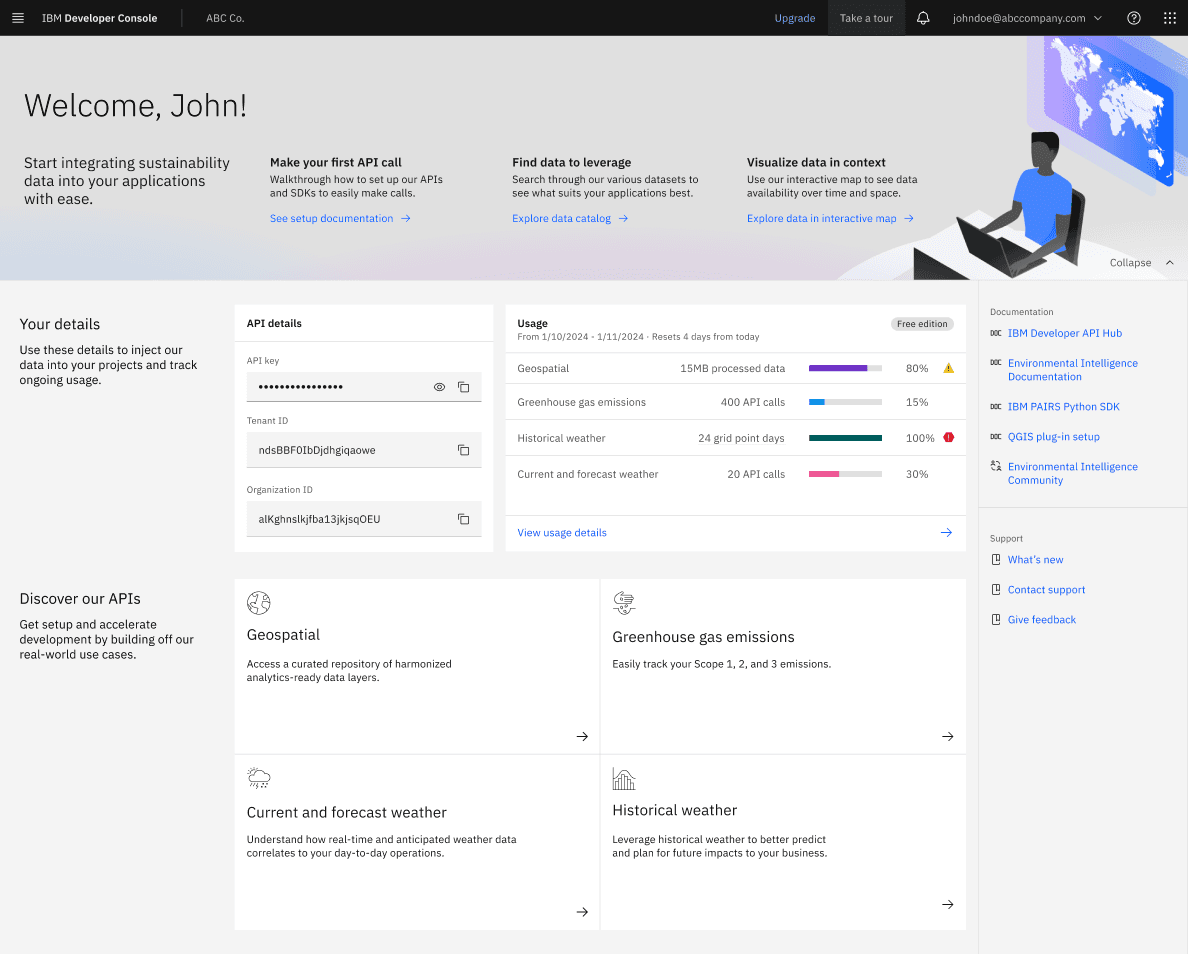
Task: Expand the johndoe@abccompany.com account dropdown
Action: click(x=1027, y=18)
